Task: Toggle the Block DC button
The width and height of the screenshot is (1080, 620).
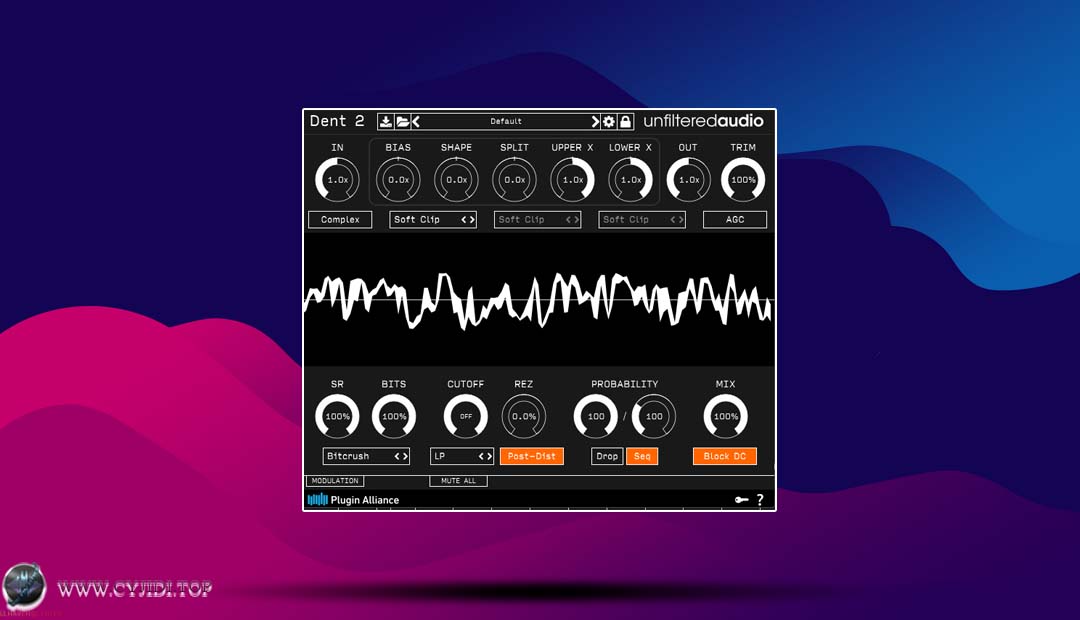Action: pos(725,456)
